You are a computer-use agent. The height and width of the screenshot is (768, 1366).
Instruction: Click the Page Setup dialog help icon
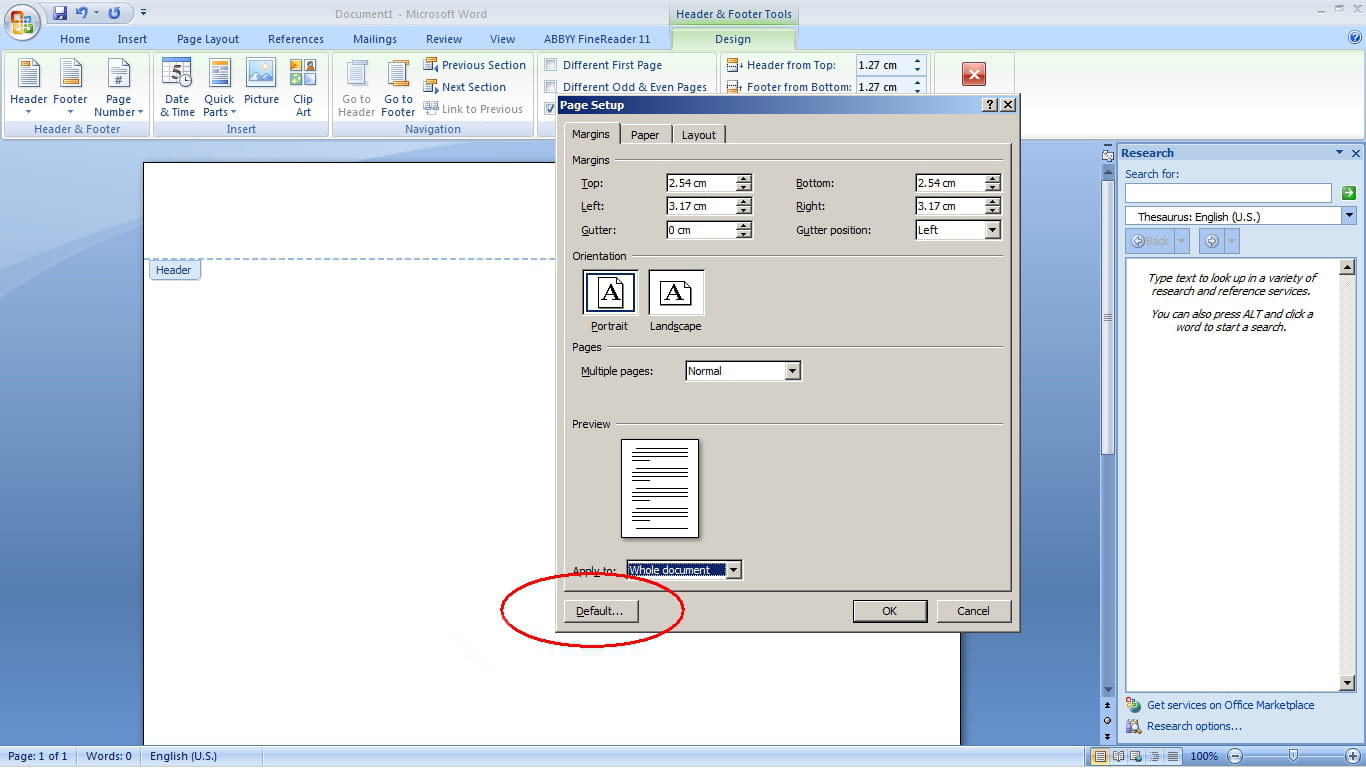click(x=990, y=105)
